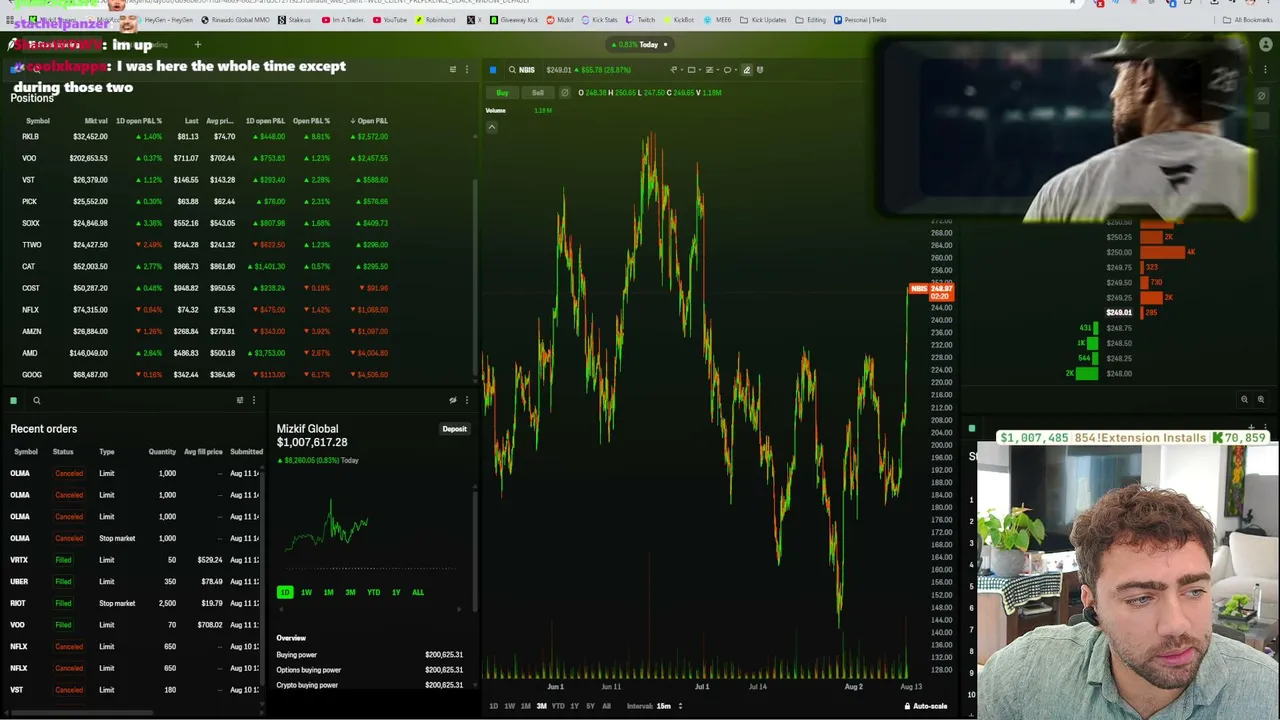This screenshot has height=720, width=1280.
Task: Open the Recent orders three-dot menu
Action: pyautogui.click(x=253, y=401)
